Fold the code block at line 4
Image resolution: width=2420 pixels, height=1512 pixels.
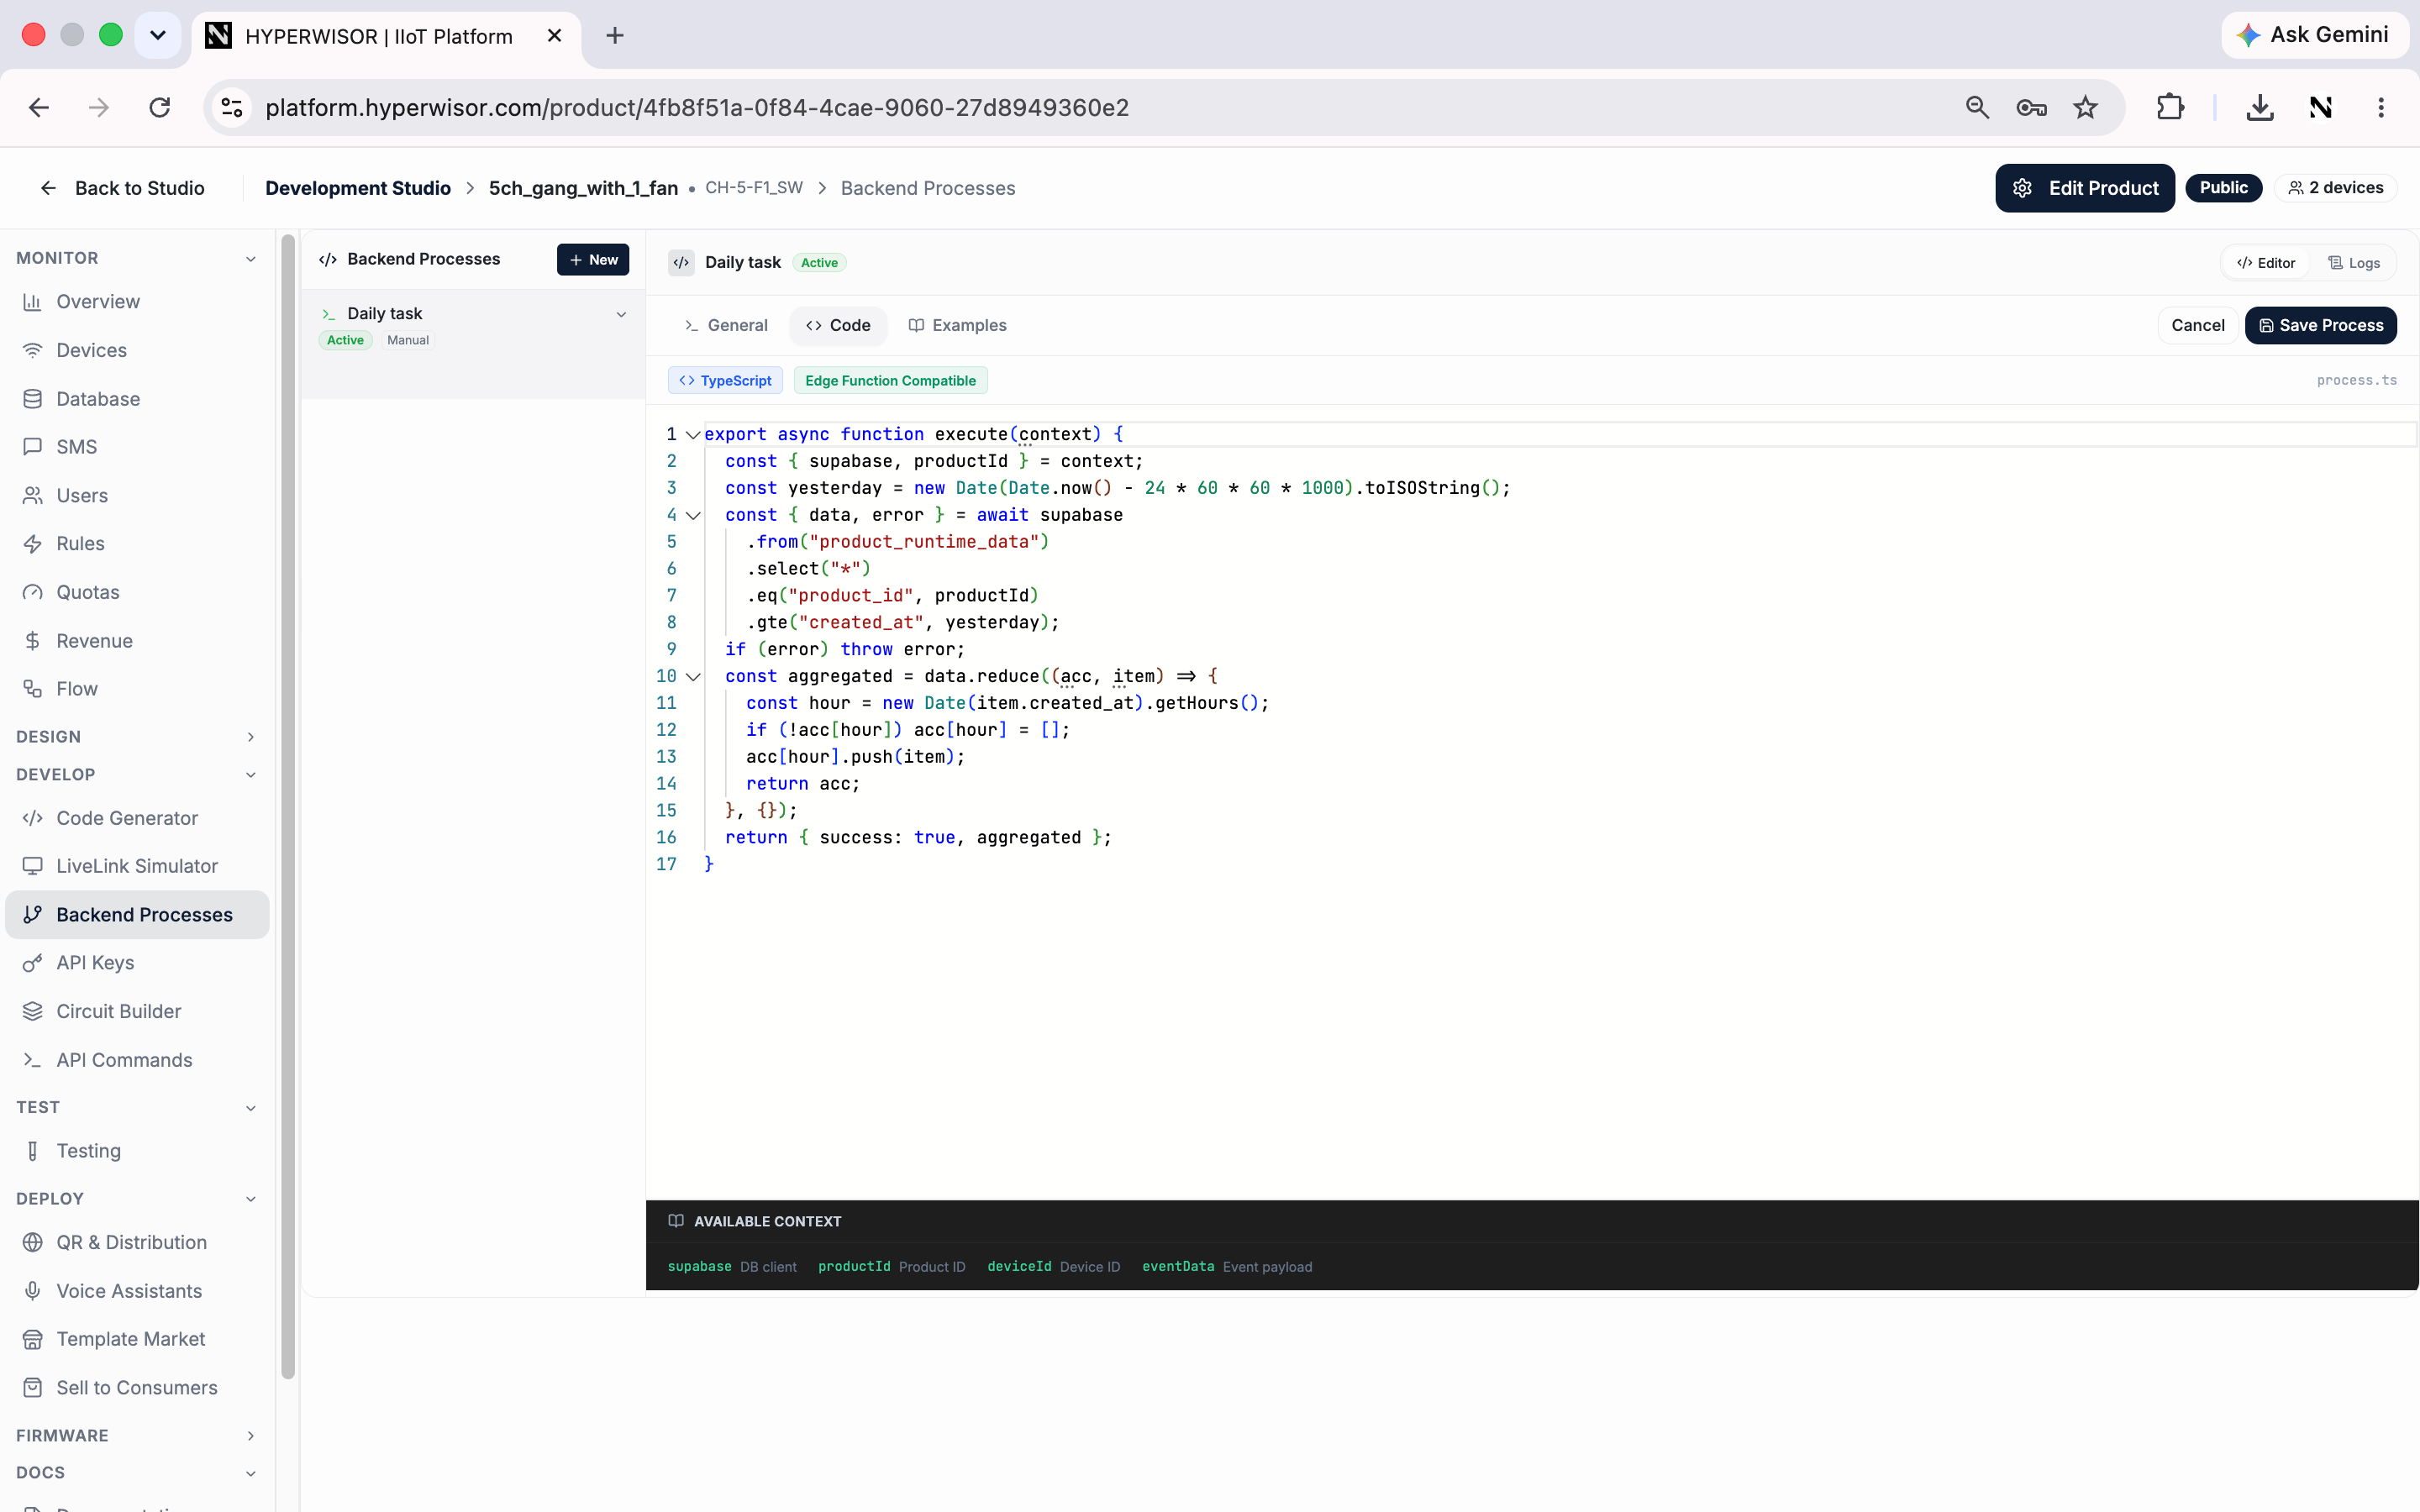693,515
